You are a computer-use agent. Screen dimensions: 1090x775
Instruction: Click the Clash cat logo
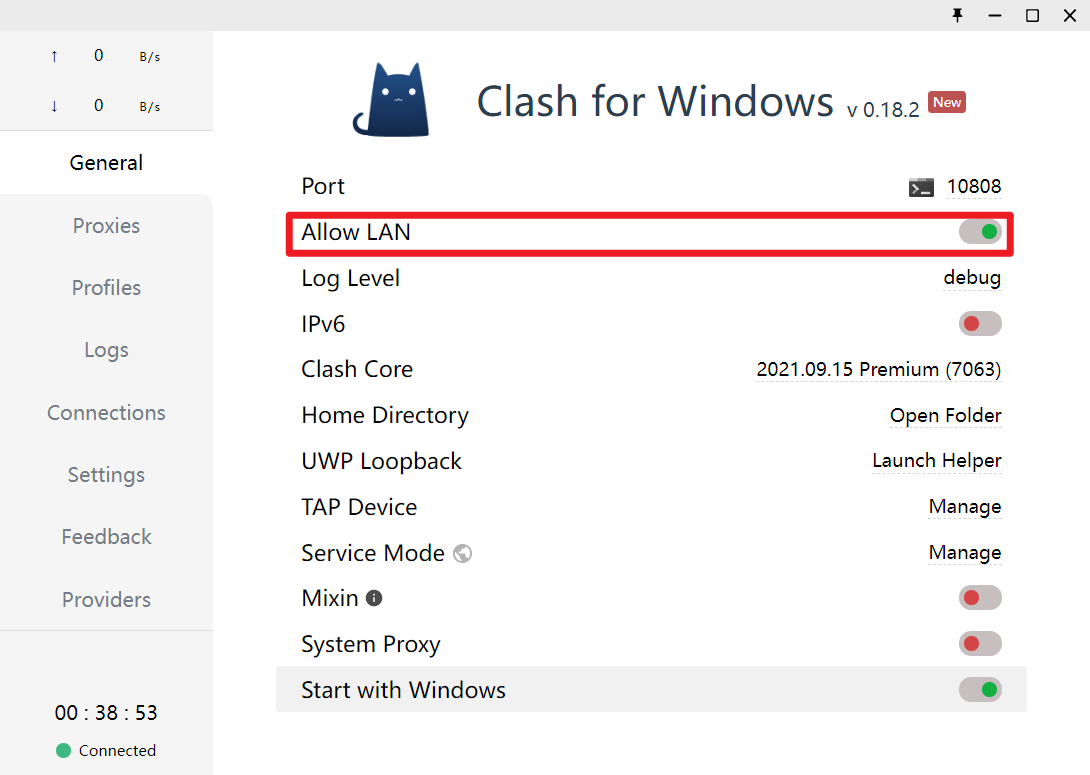click(391, 99)
